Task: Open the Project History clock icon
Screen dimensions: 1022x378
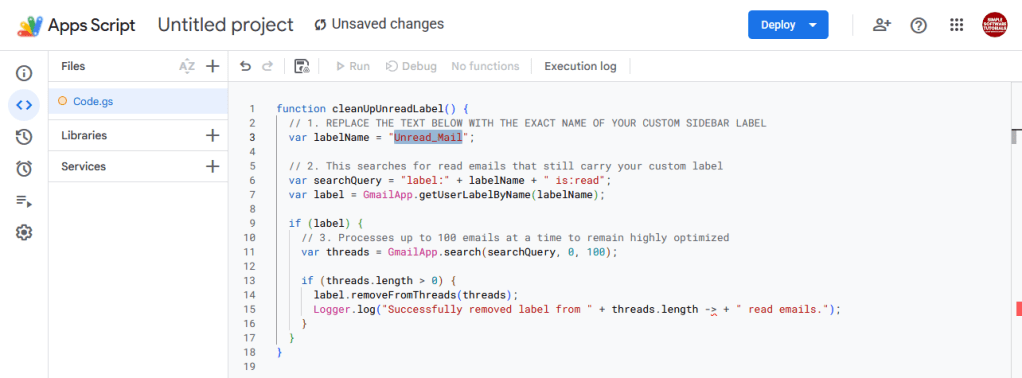Action: pos(24,137)
